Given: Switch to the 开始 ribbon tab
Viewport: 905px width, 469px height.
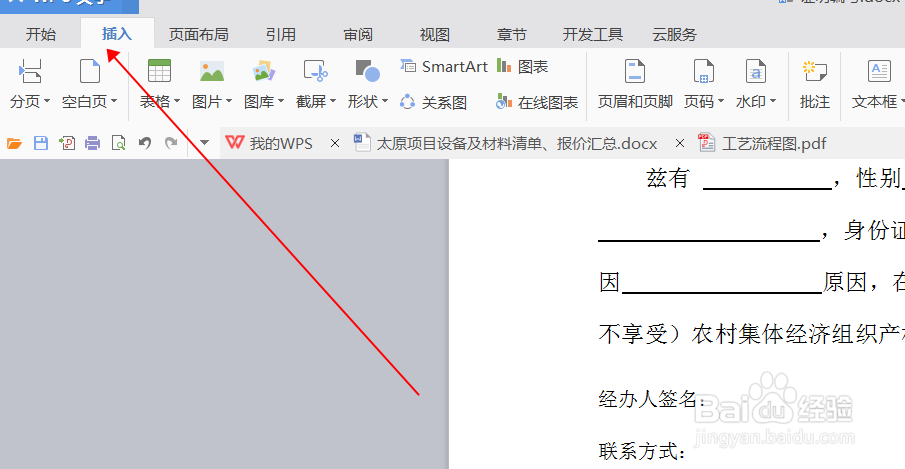Looking at the screenshot, I should click(x=40, y=35).
